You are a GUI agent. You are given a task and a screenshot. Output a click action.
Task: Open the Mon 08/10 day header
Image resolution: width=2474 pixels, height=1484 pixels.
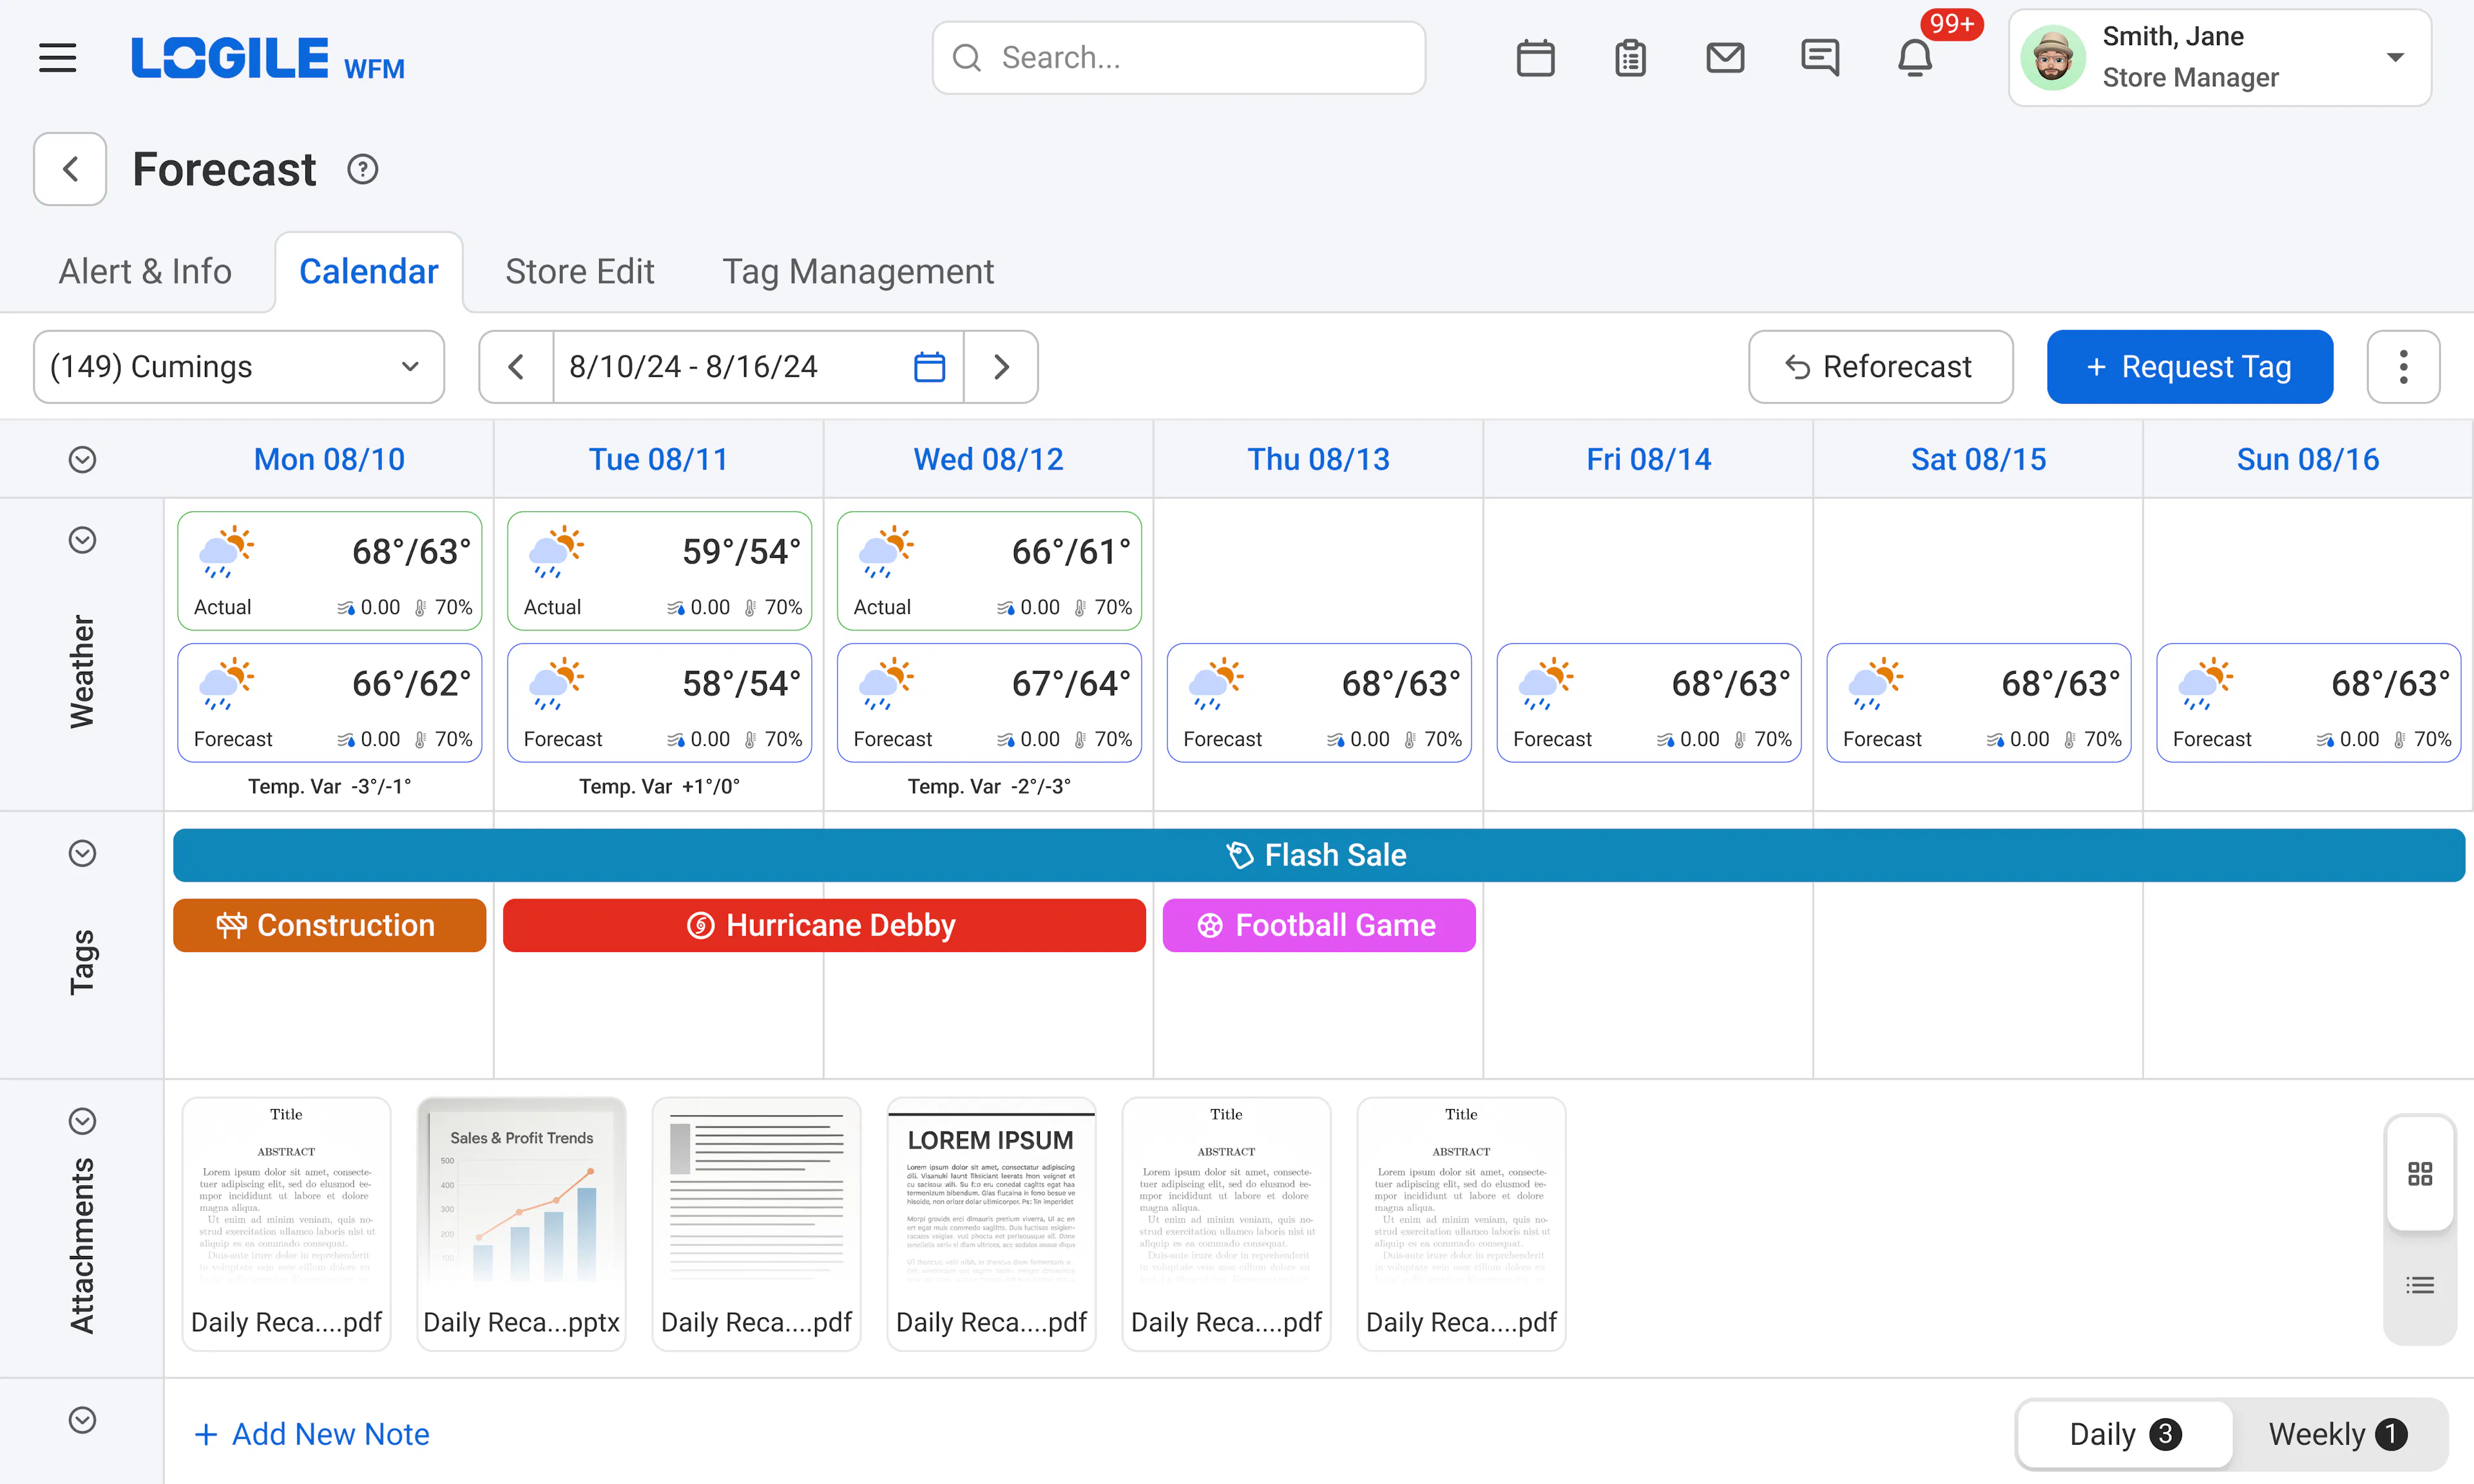pos(329,459)
